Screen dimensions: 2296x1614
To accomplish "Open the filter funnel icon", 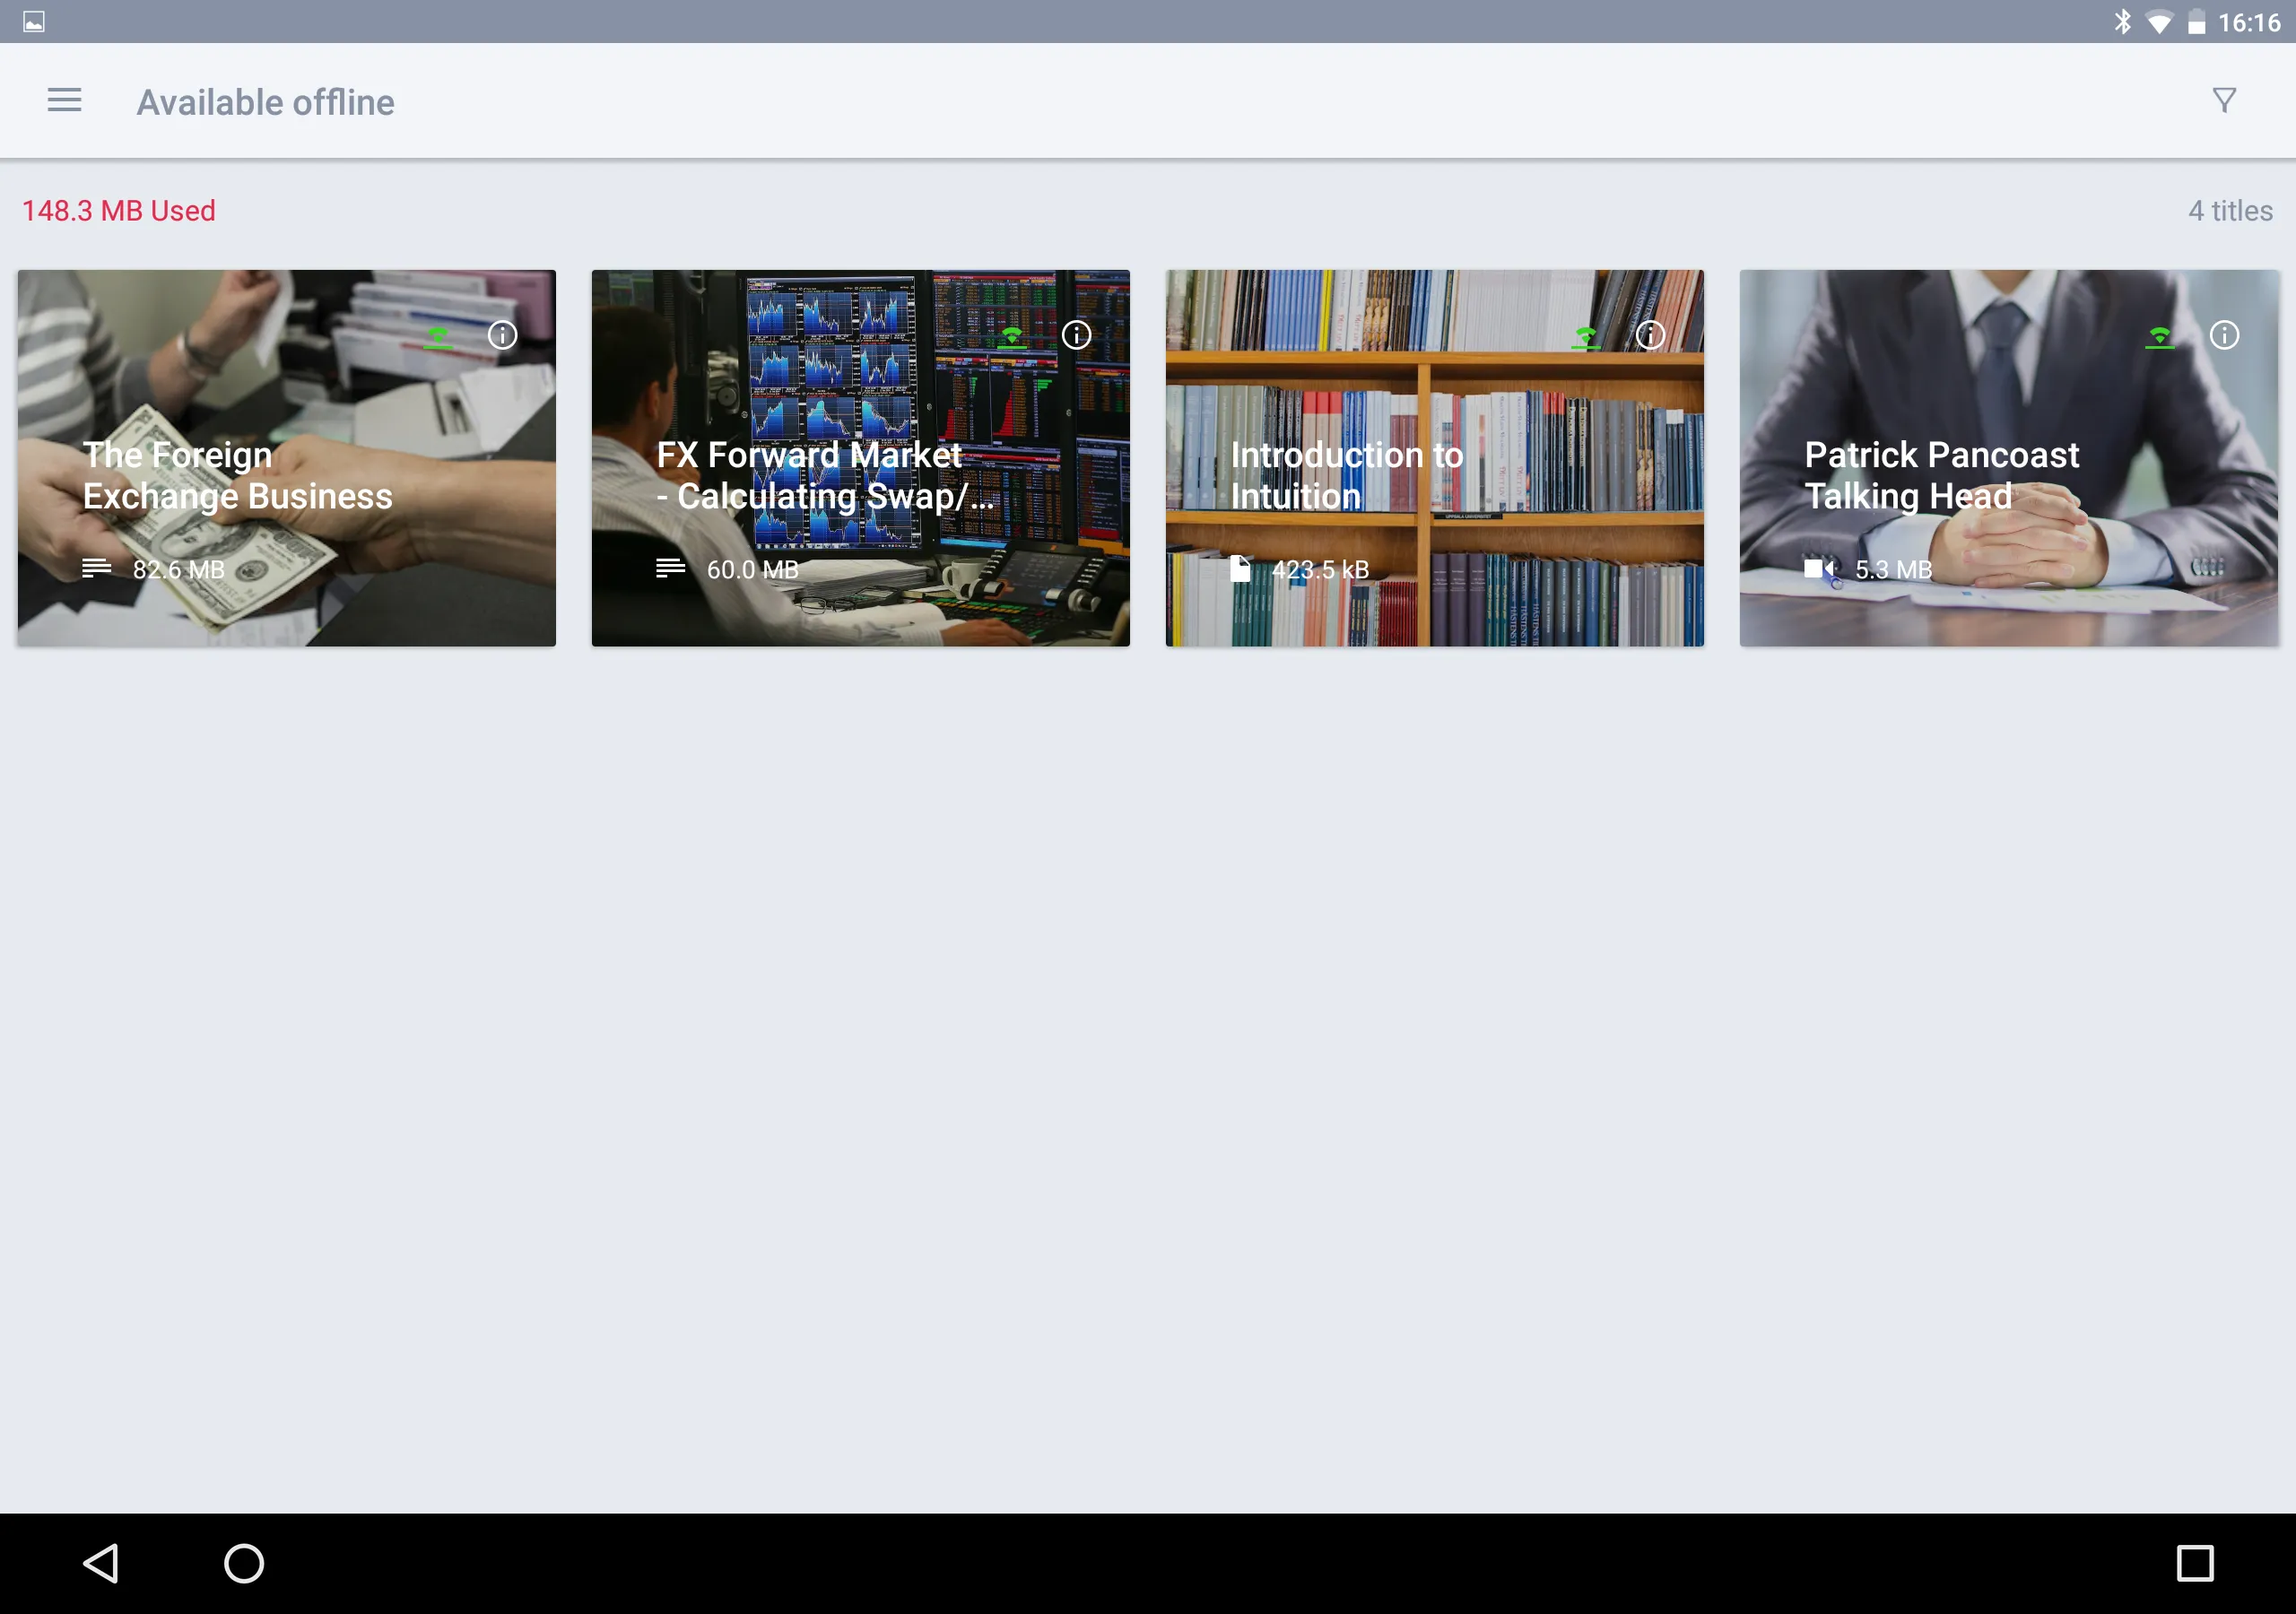I will (2224, 100).
